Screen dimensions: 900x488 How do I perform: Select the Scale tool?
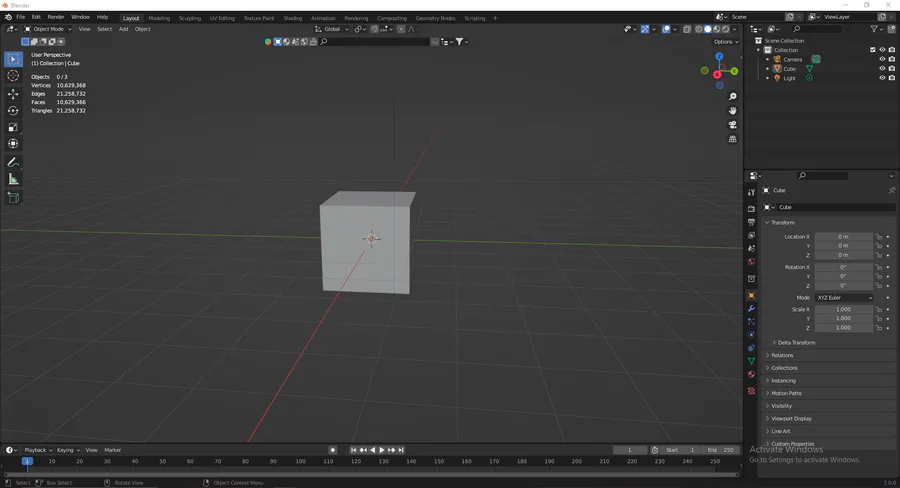[13, 127]
